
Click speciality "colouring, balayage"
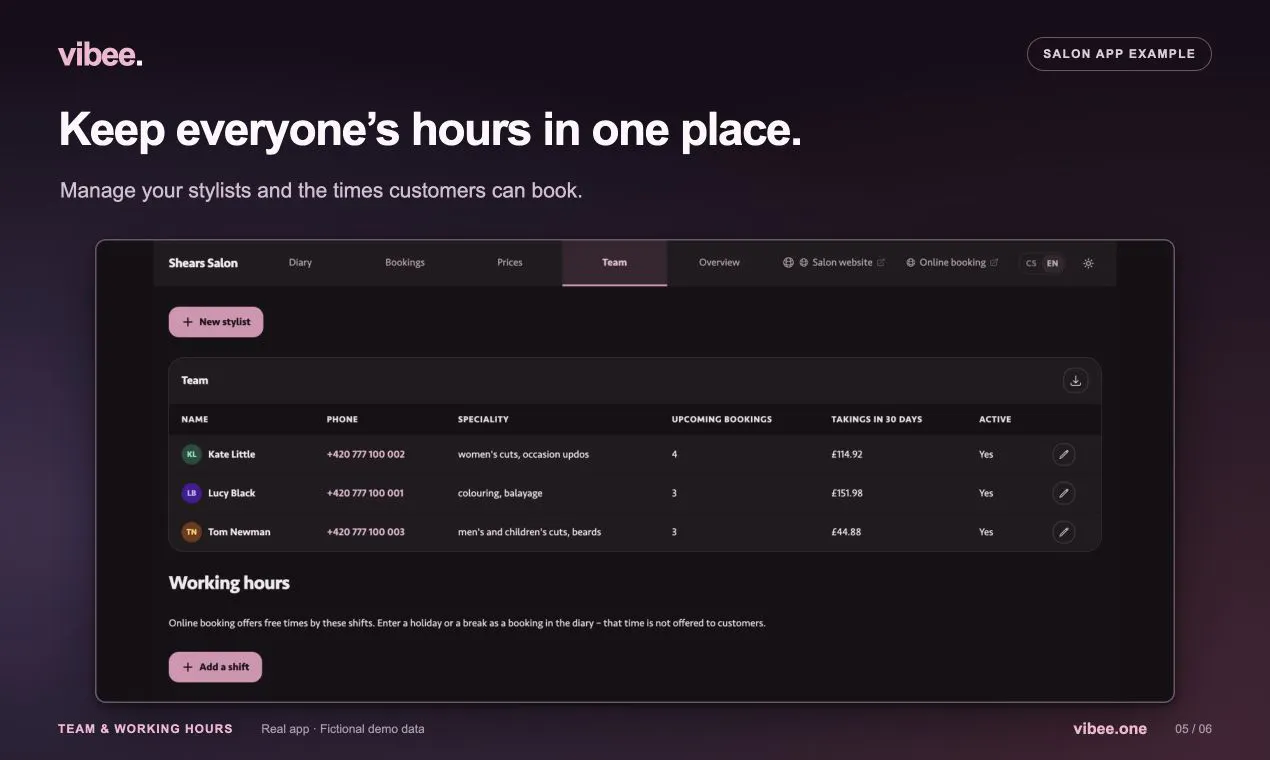coord(500,493)
